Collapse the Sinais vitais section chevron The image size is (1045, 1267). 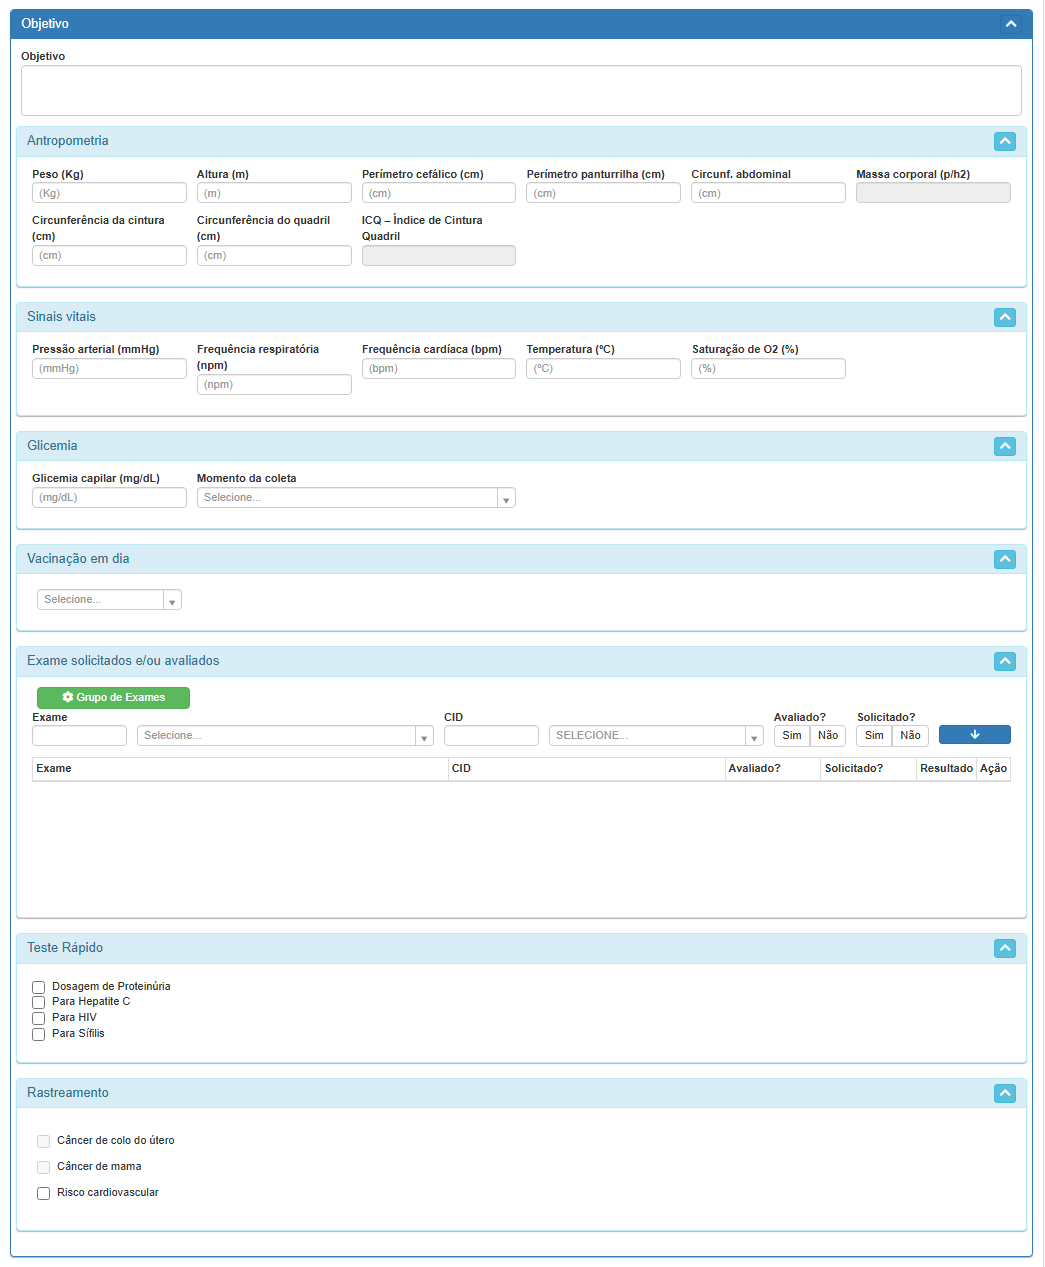(x=1005, y=317)
